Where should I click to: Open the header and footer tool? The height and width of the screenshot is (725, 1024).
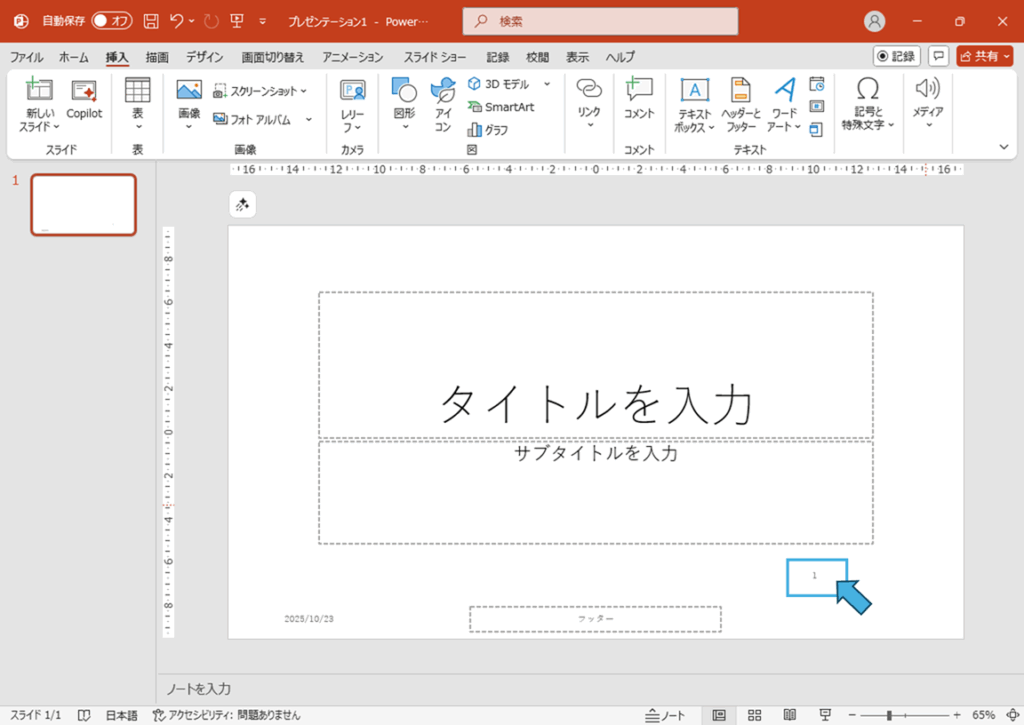pyautogui.click(x=741, y=105)
